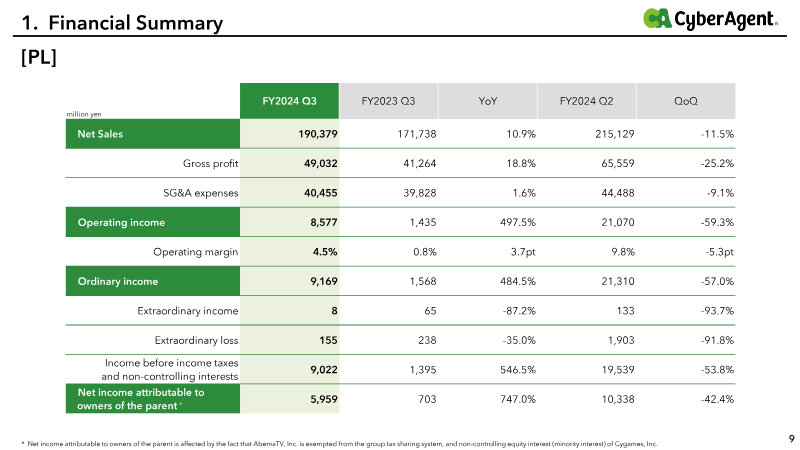
Task: Click the Operating margin row label
Action: click(x=195, y=252)
